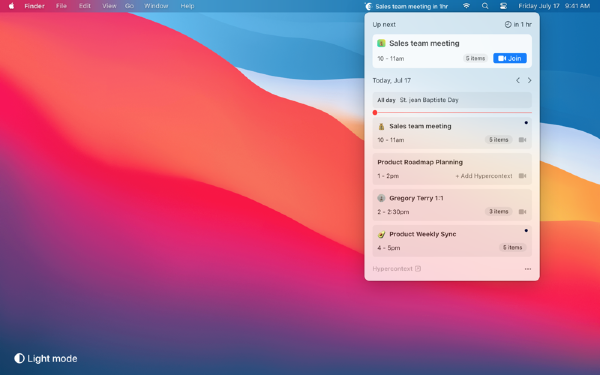
Task: Open the three-dot more options menu
Action: tap(528, 269)
